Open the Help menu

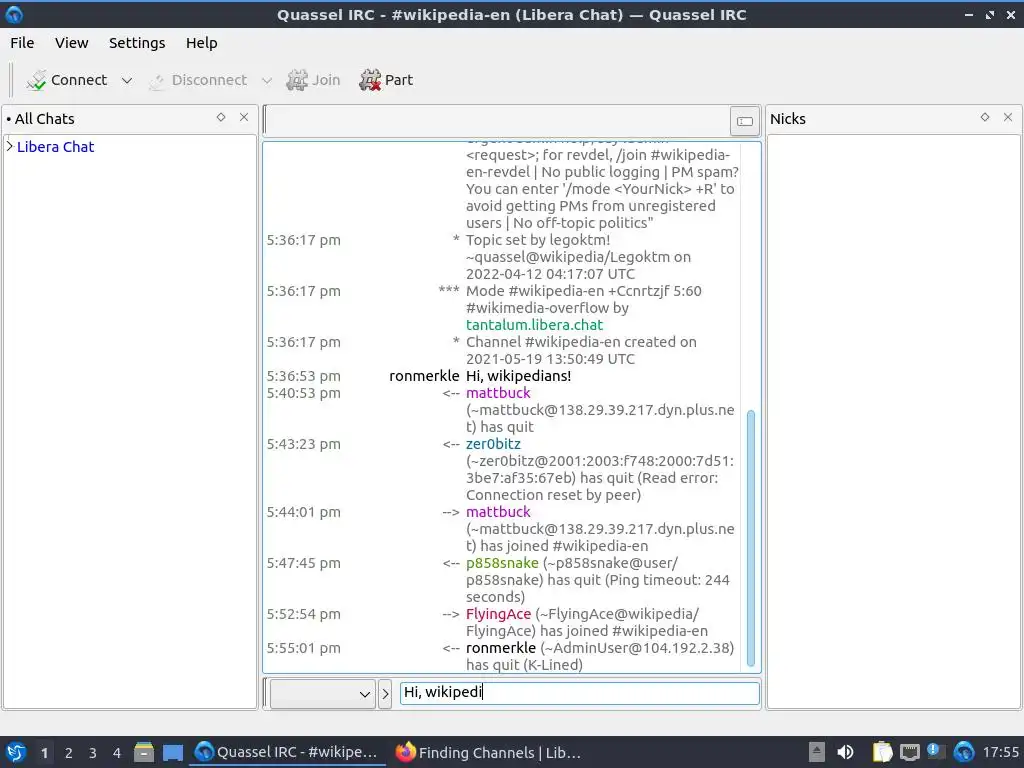pos(201,43)
